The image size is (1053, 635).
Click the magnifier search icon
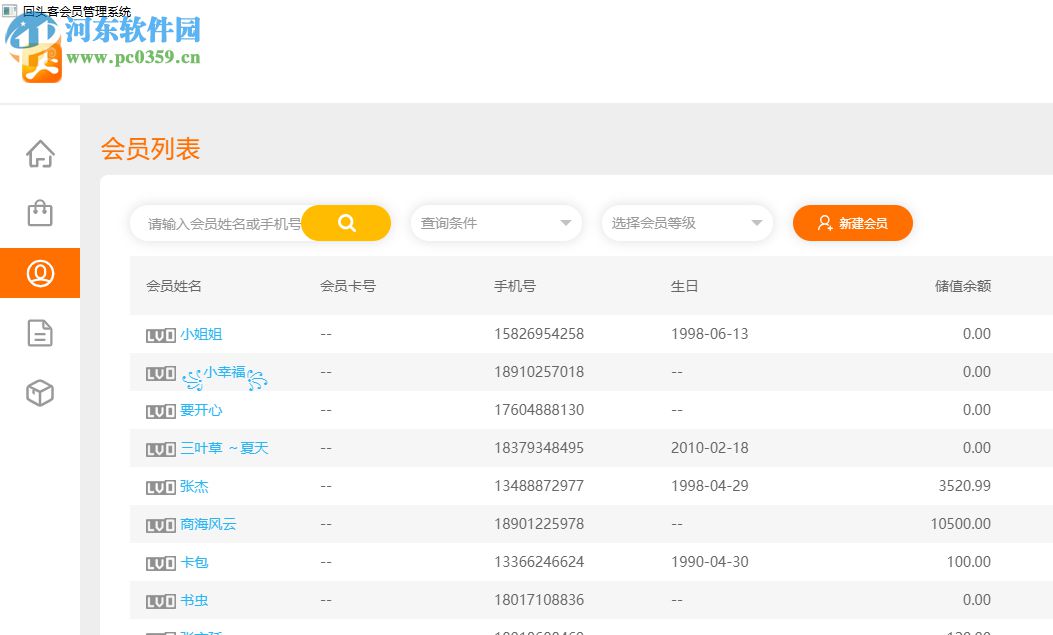pos(345,223)
